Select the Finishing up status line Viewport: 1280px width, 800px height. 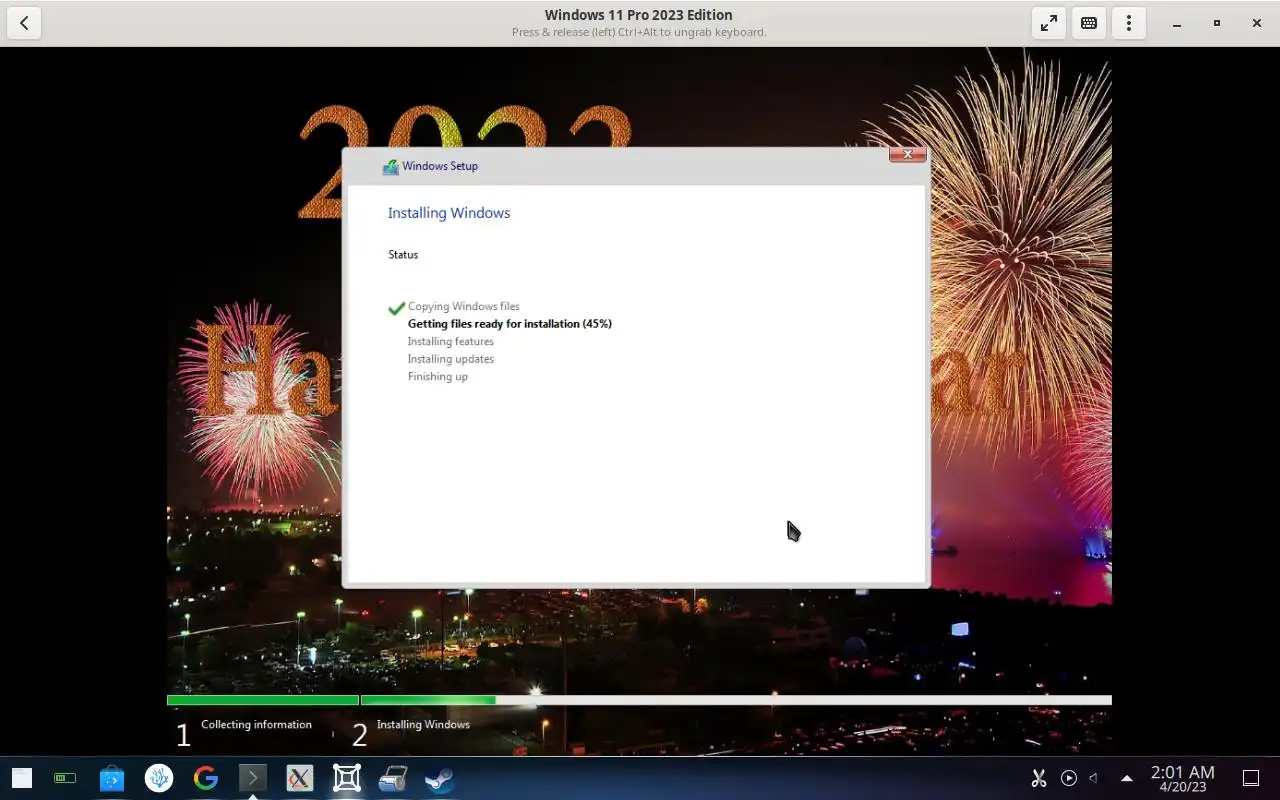pyautogui.click(x=438, y=376)
